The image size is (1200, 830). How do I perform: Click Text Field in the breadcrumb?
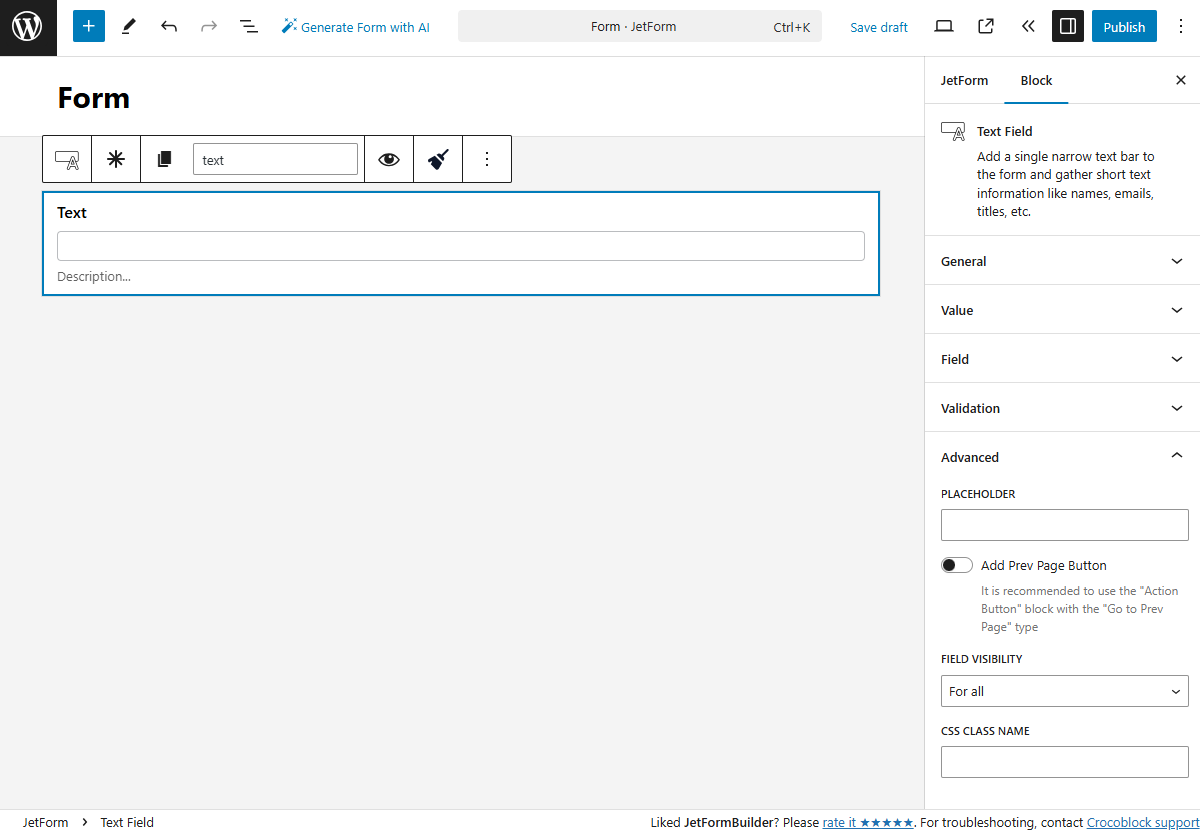127,822
